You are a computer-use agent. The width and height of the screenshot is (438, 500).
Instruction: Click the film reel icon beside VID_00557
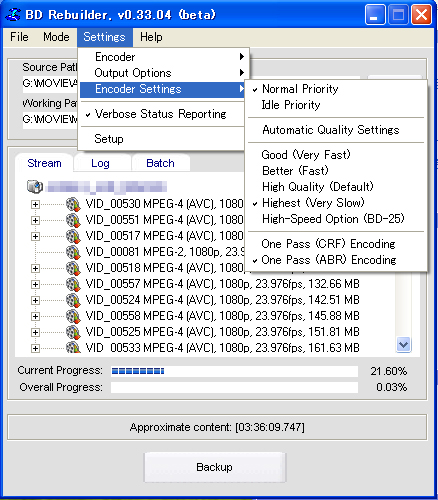click(x=73, y=284)
